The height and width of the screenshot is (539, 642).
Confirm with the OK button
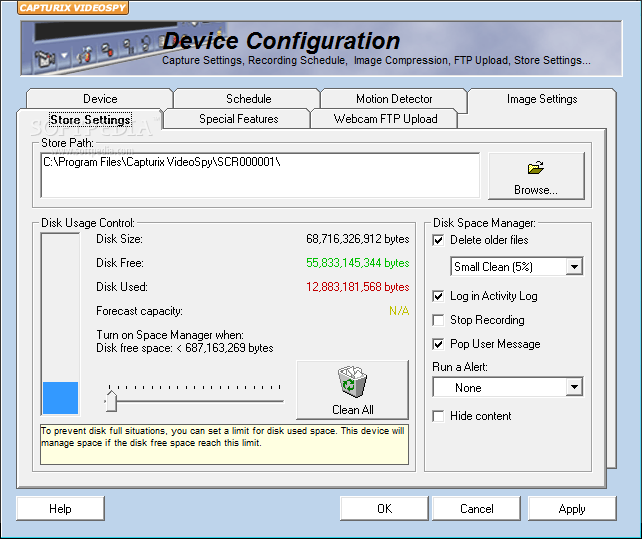click(384, 509)
